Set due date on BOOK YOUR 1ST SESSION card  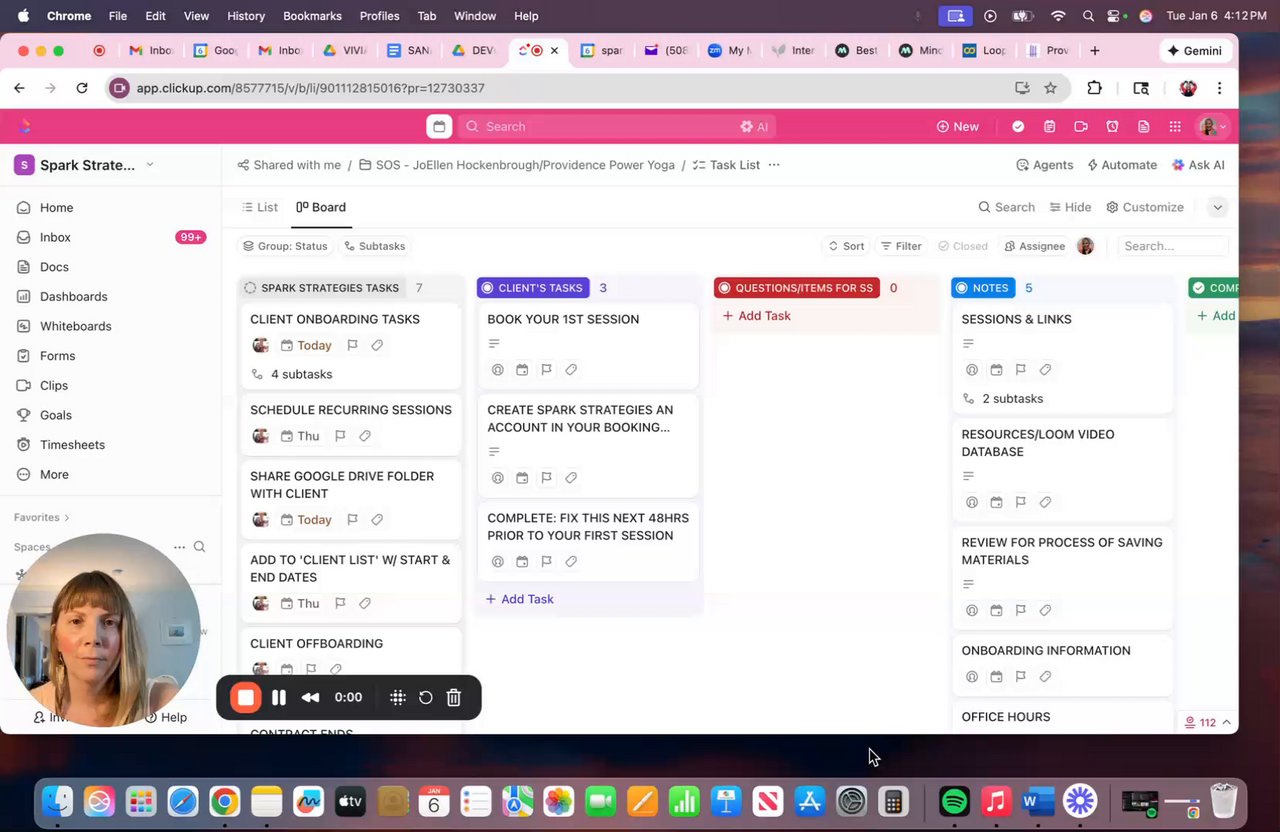522,369
